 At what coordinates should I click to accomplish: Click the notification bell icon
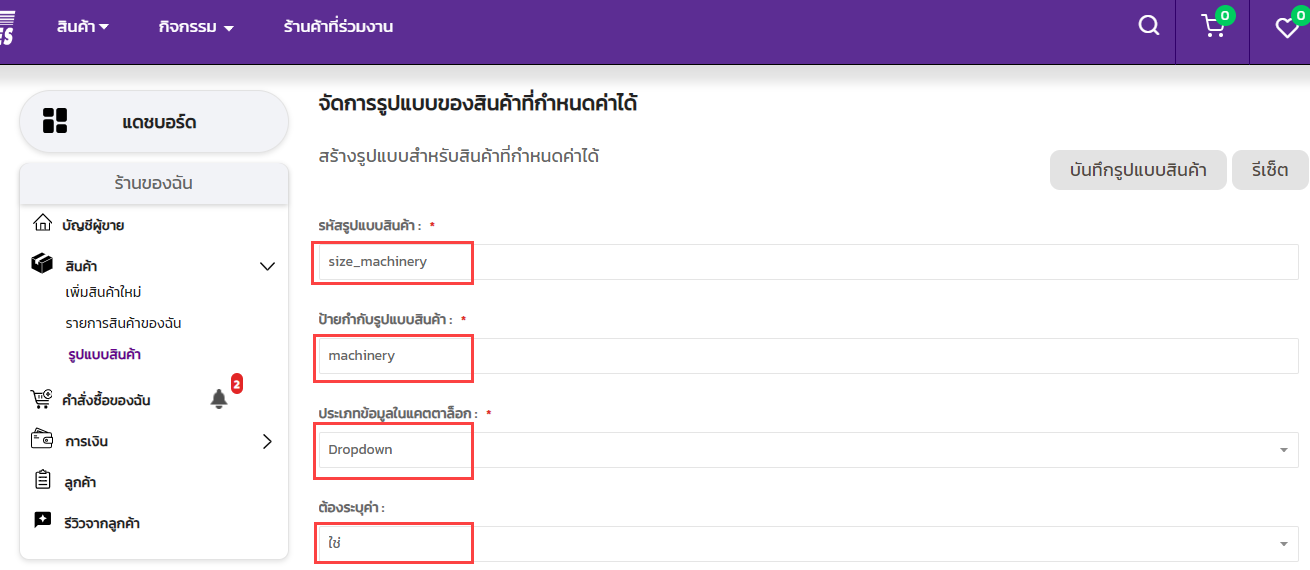point(219,399)
